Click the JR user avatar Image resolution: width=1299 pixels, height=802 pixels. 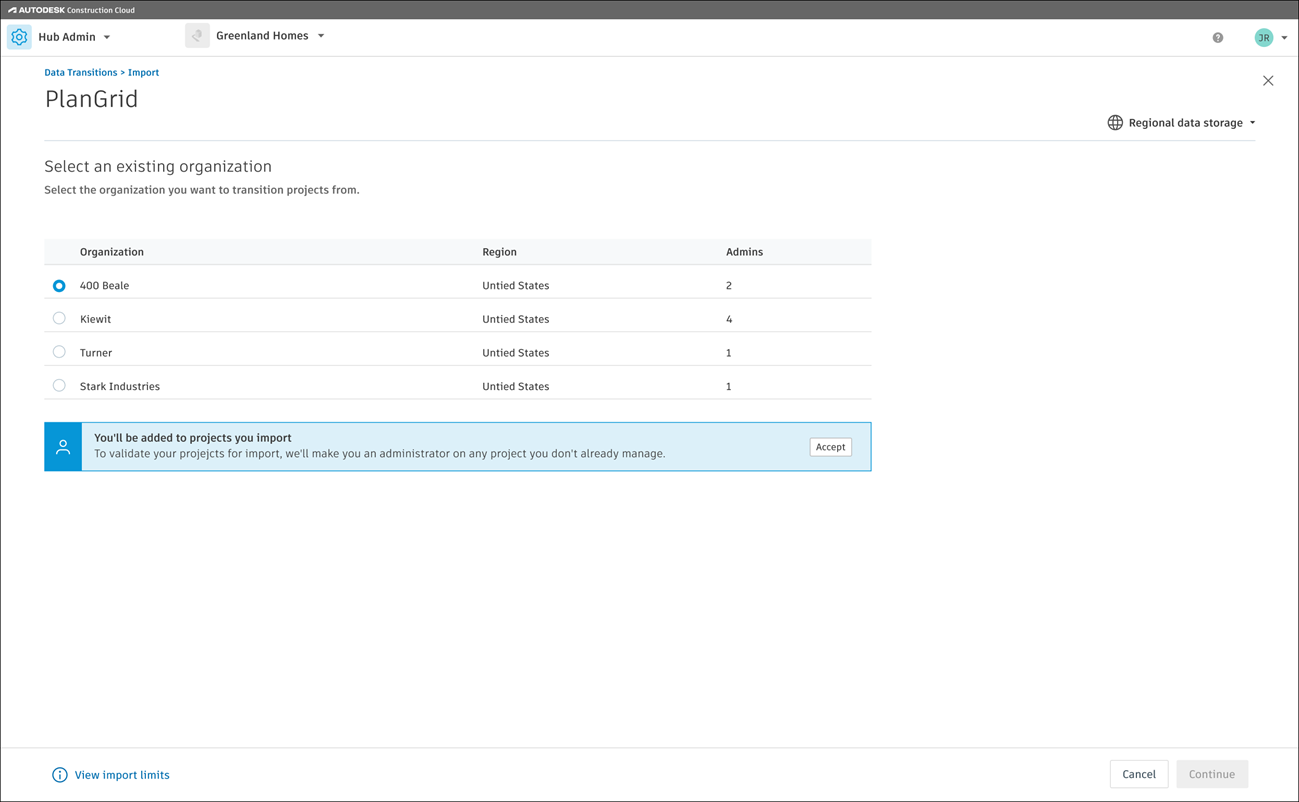(1264, 38)
